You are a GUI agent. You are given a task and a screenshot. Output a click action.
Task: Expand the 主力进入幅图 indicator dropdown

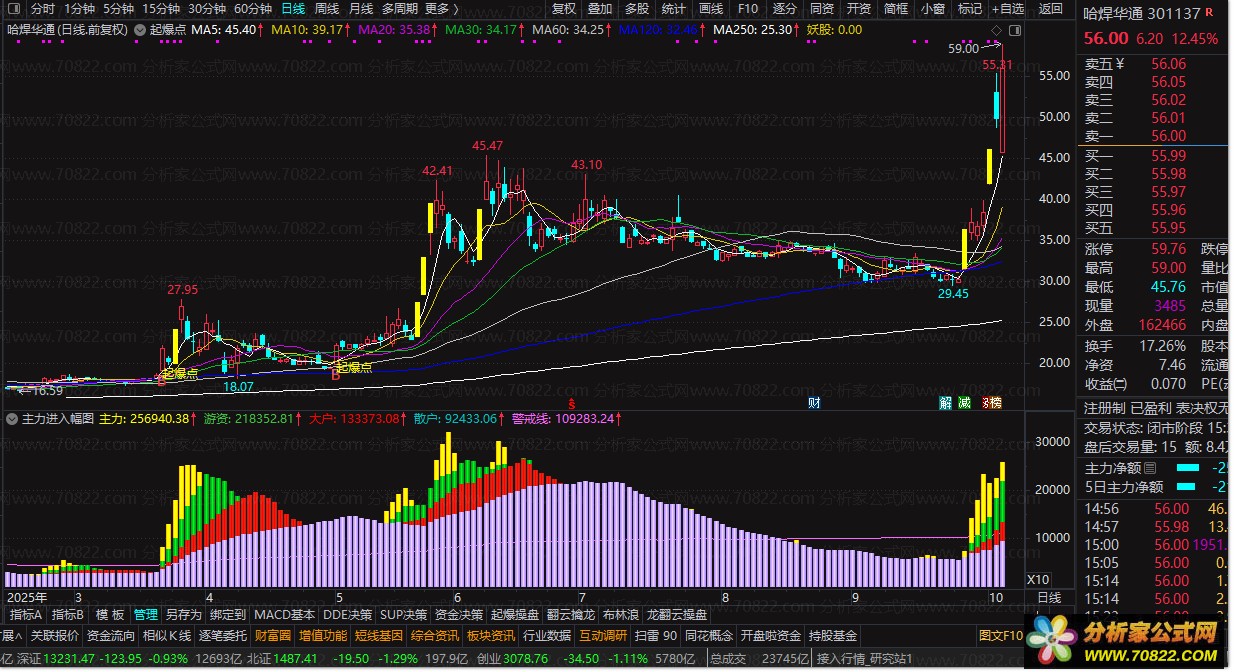coord(12,419)
